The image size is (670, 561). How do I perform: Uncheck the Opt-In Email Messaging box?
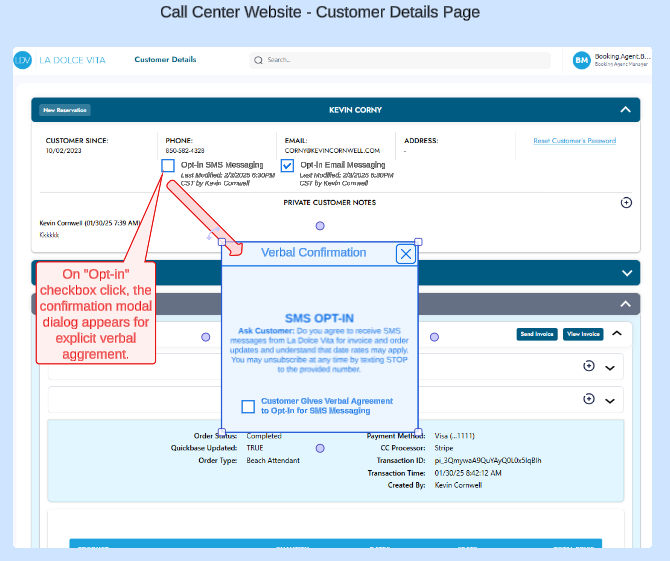pos(288,166)
